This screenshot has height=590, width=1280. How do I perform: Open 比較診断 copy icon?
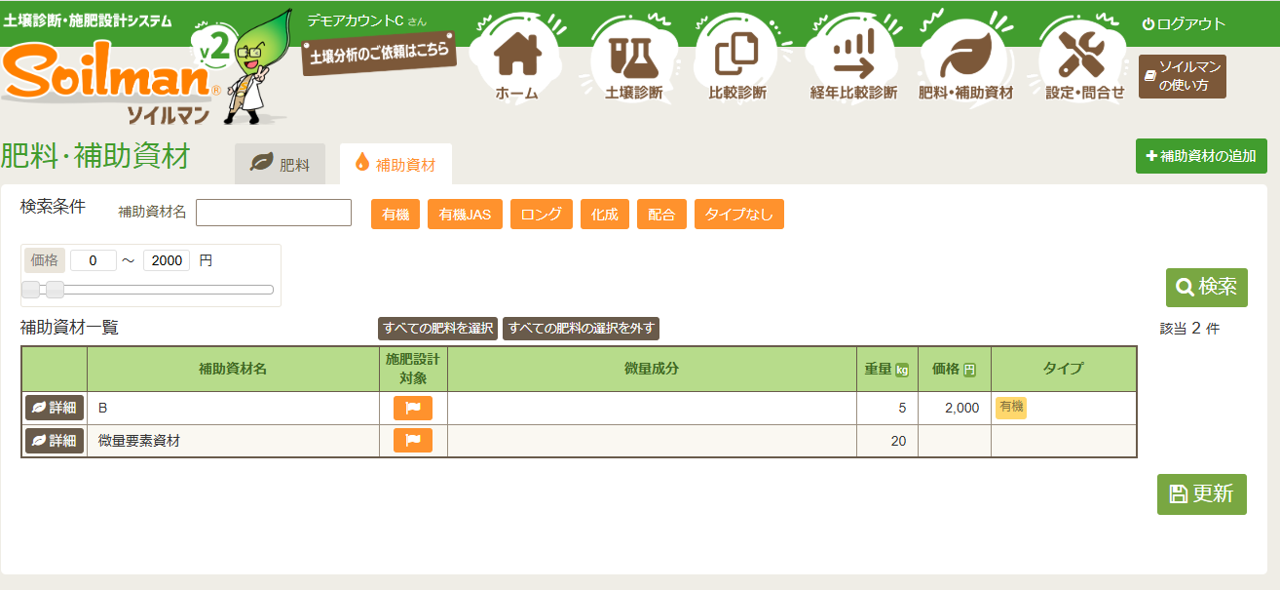tap(737, 60)
